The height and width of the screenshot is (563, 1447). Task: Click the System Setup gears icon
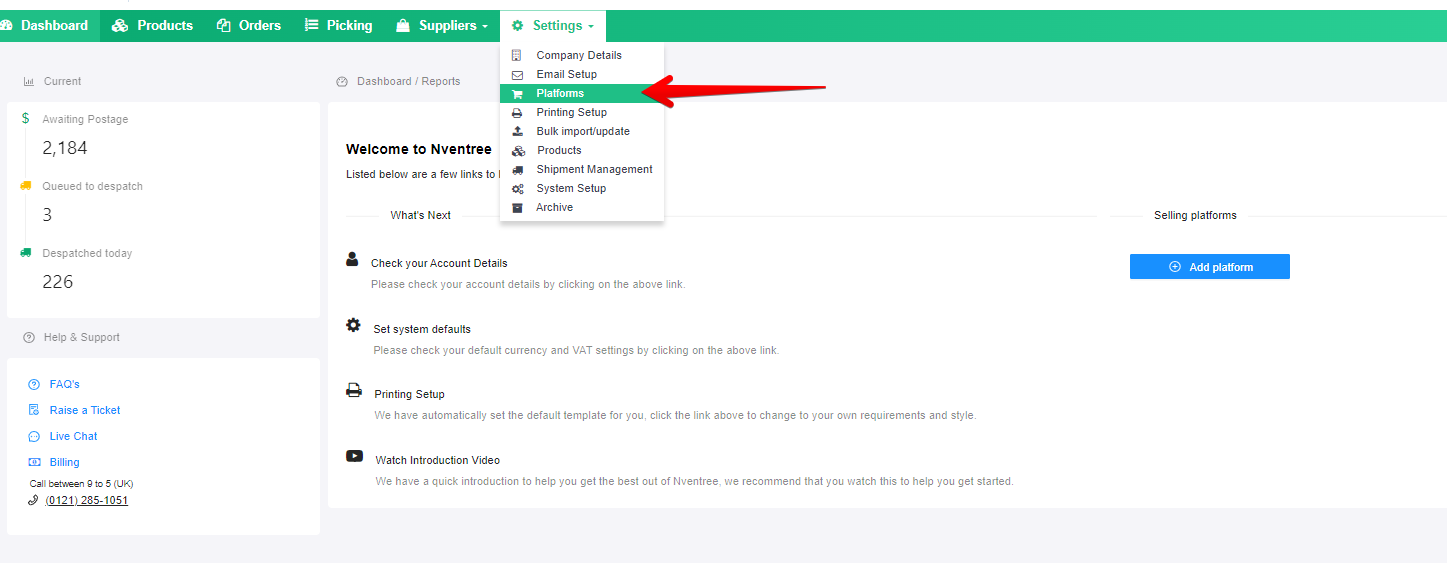(517, 189)
